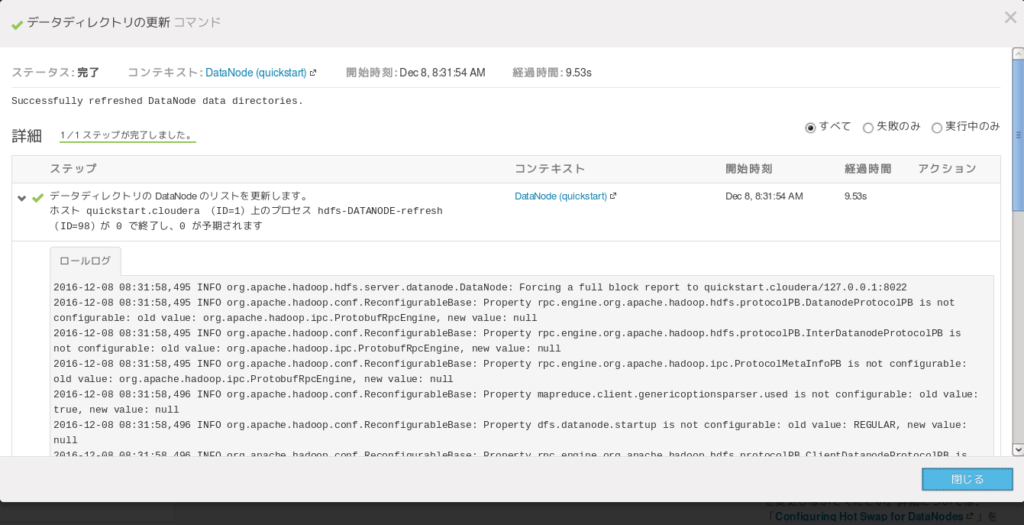Click the green success checkmark in the step row
This screenshot has height=525, width=1024.
coord(38,197)
